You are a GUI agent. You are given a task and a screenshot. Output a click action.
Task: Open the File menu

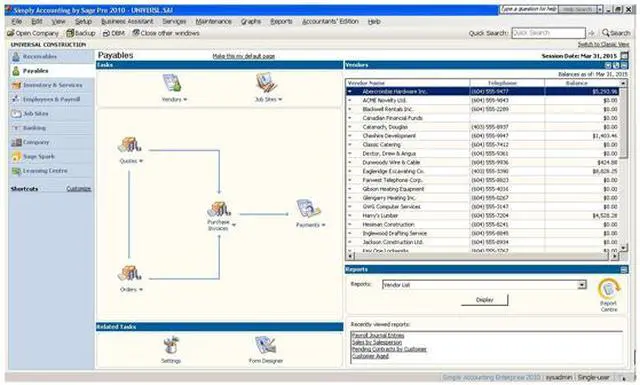(17, 22)
